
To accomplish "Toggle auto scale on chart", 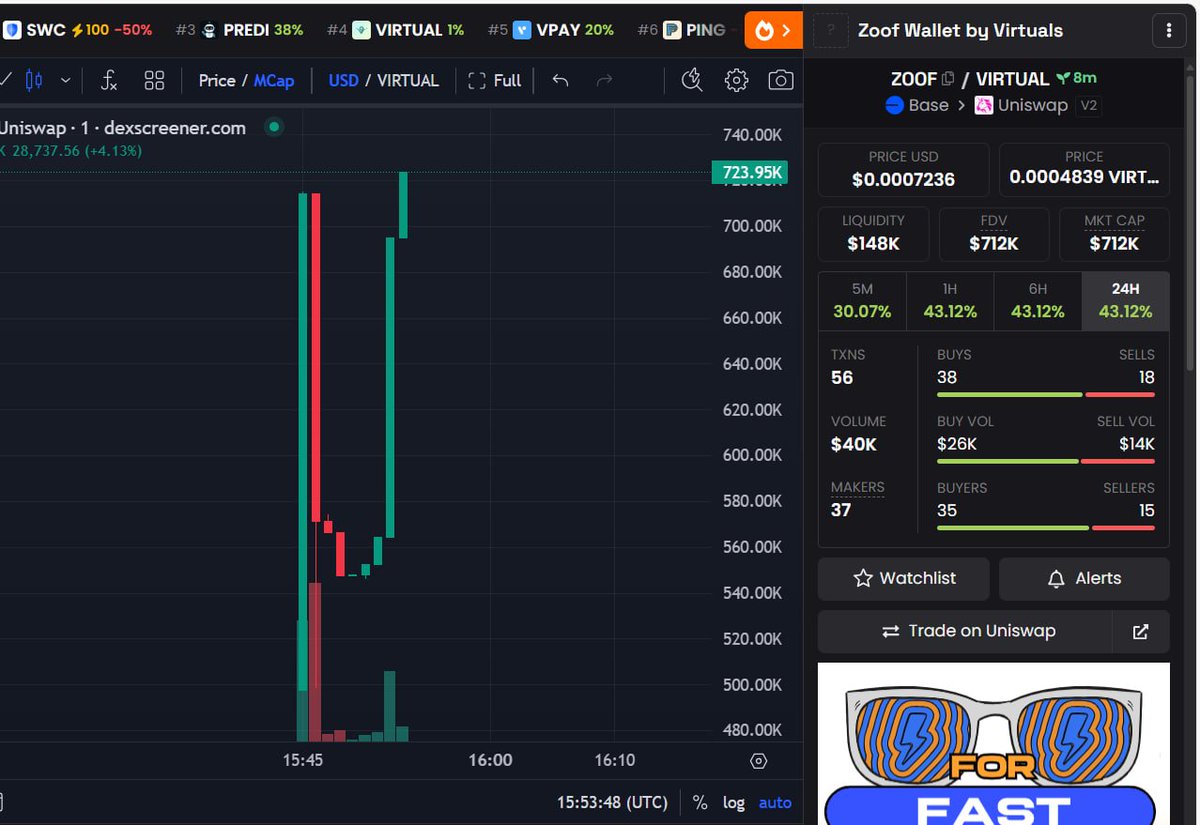I will click(775, 802).
